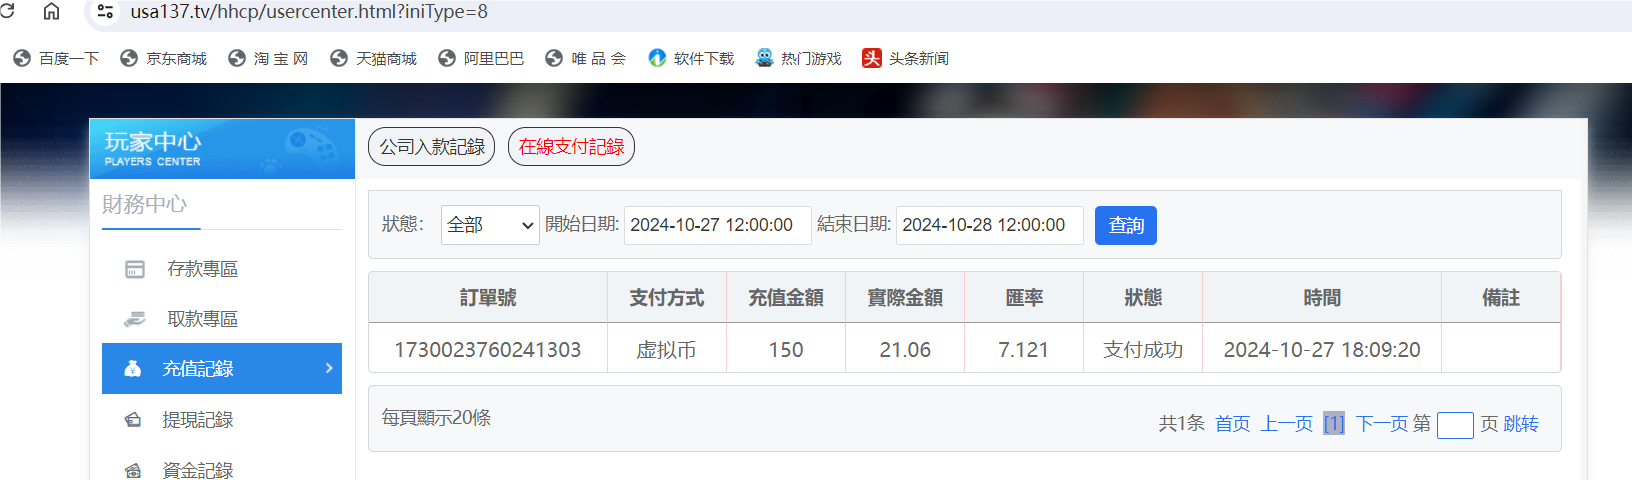Open 資金記錄 in sidebar
This screenshot has width=1632, height=480.
[x=222, y=469]
